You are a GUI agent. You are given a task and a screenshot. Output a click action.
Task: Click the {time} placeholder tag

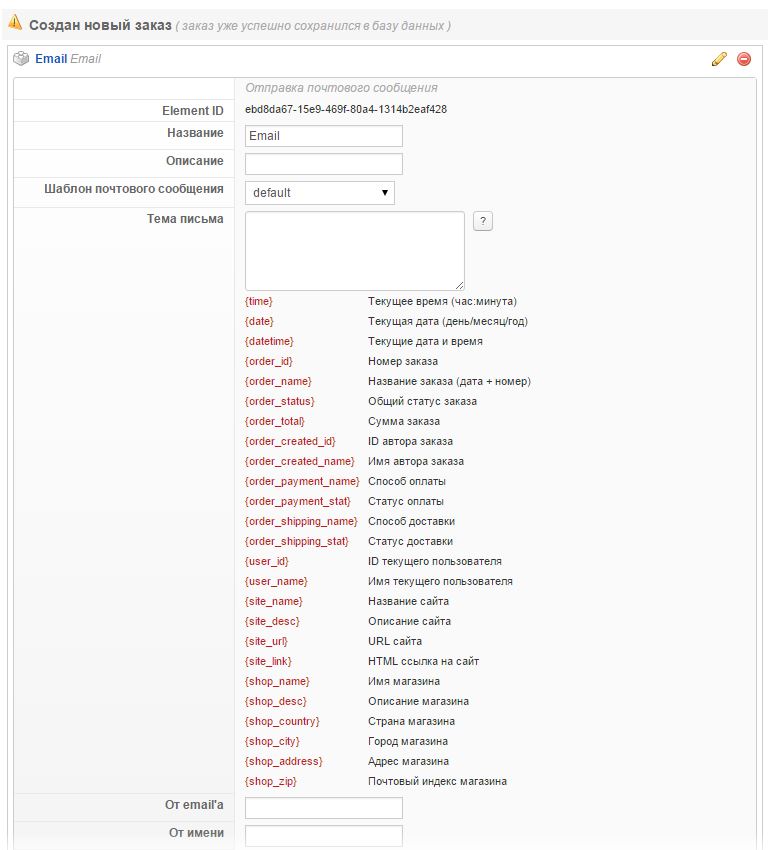coord(259,301)
